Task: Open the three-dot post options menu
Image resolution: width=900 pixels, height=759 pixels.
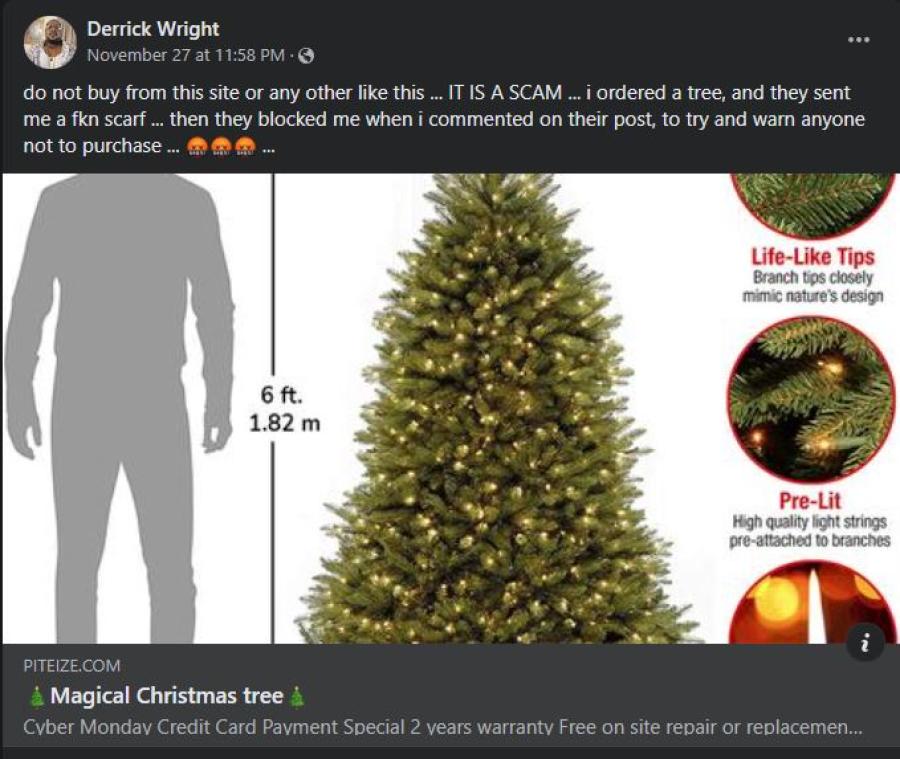Action: tap(859, 40)
